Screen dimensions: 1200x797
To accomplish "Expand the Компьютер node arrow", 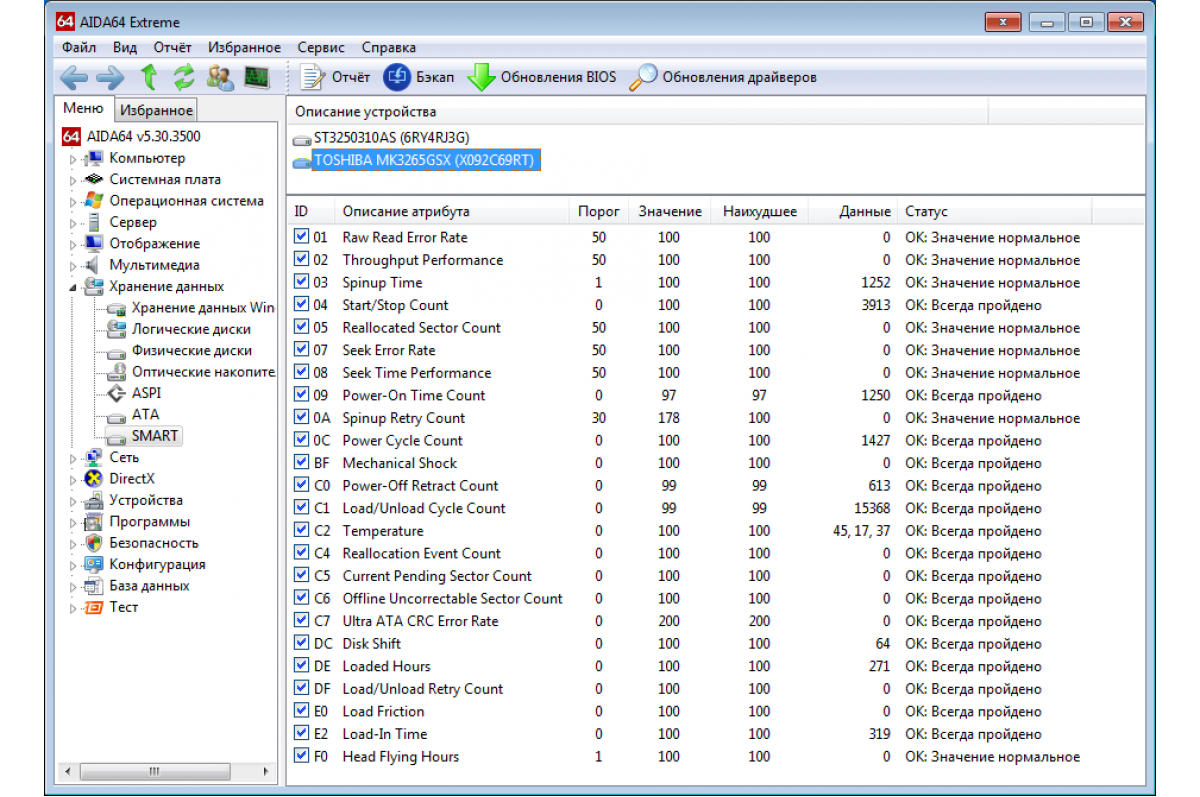I will (x=72, y=158).
